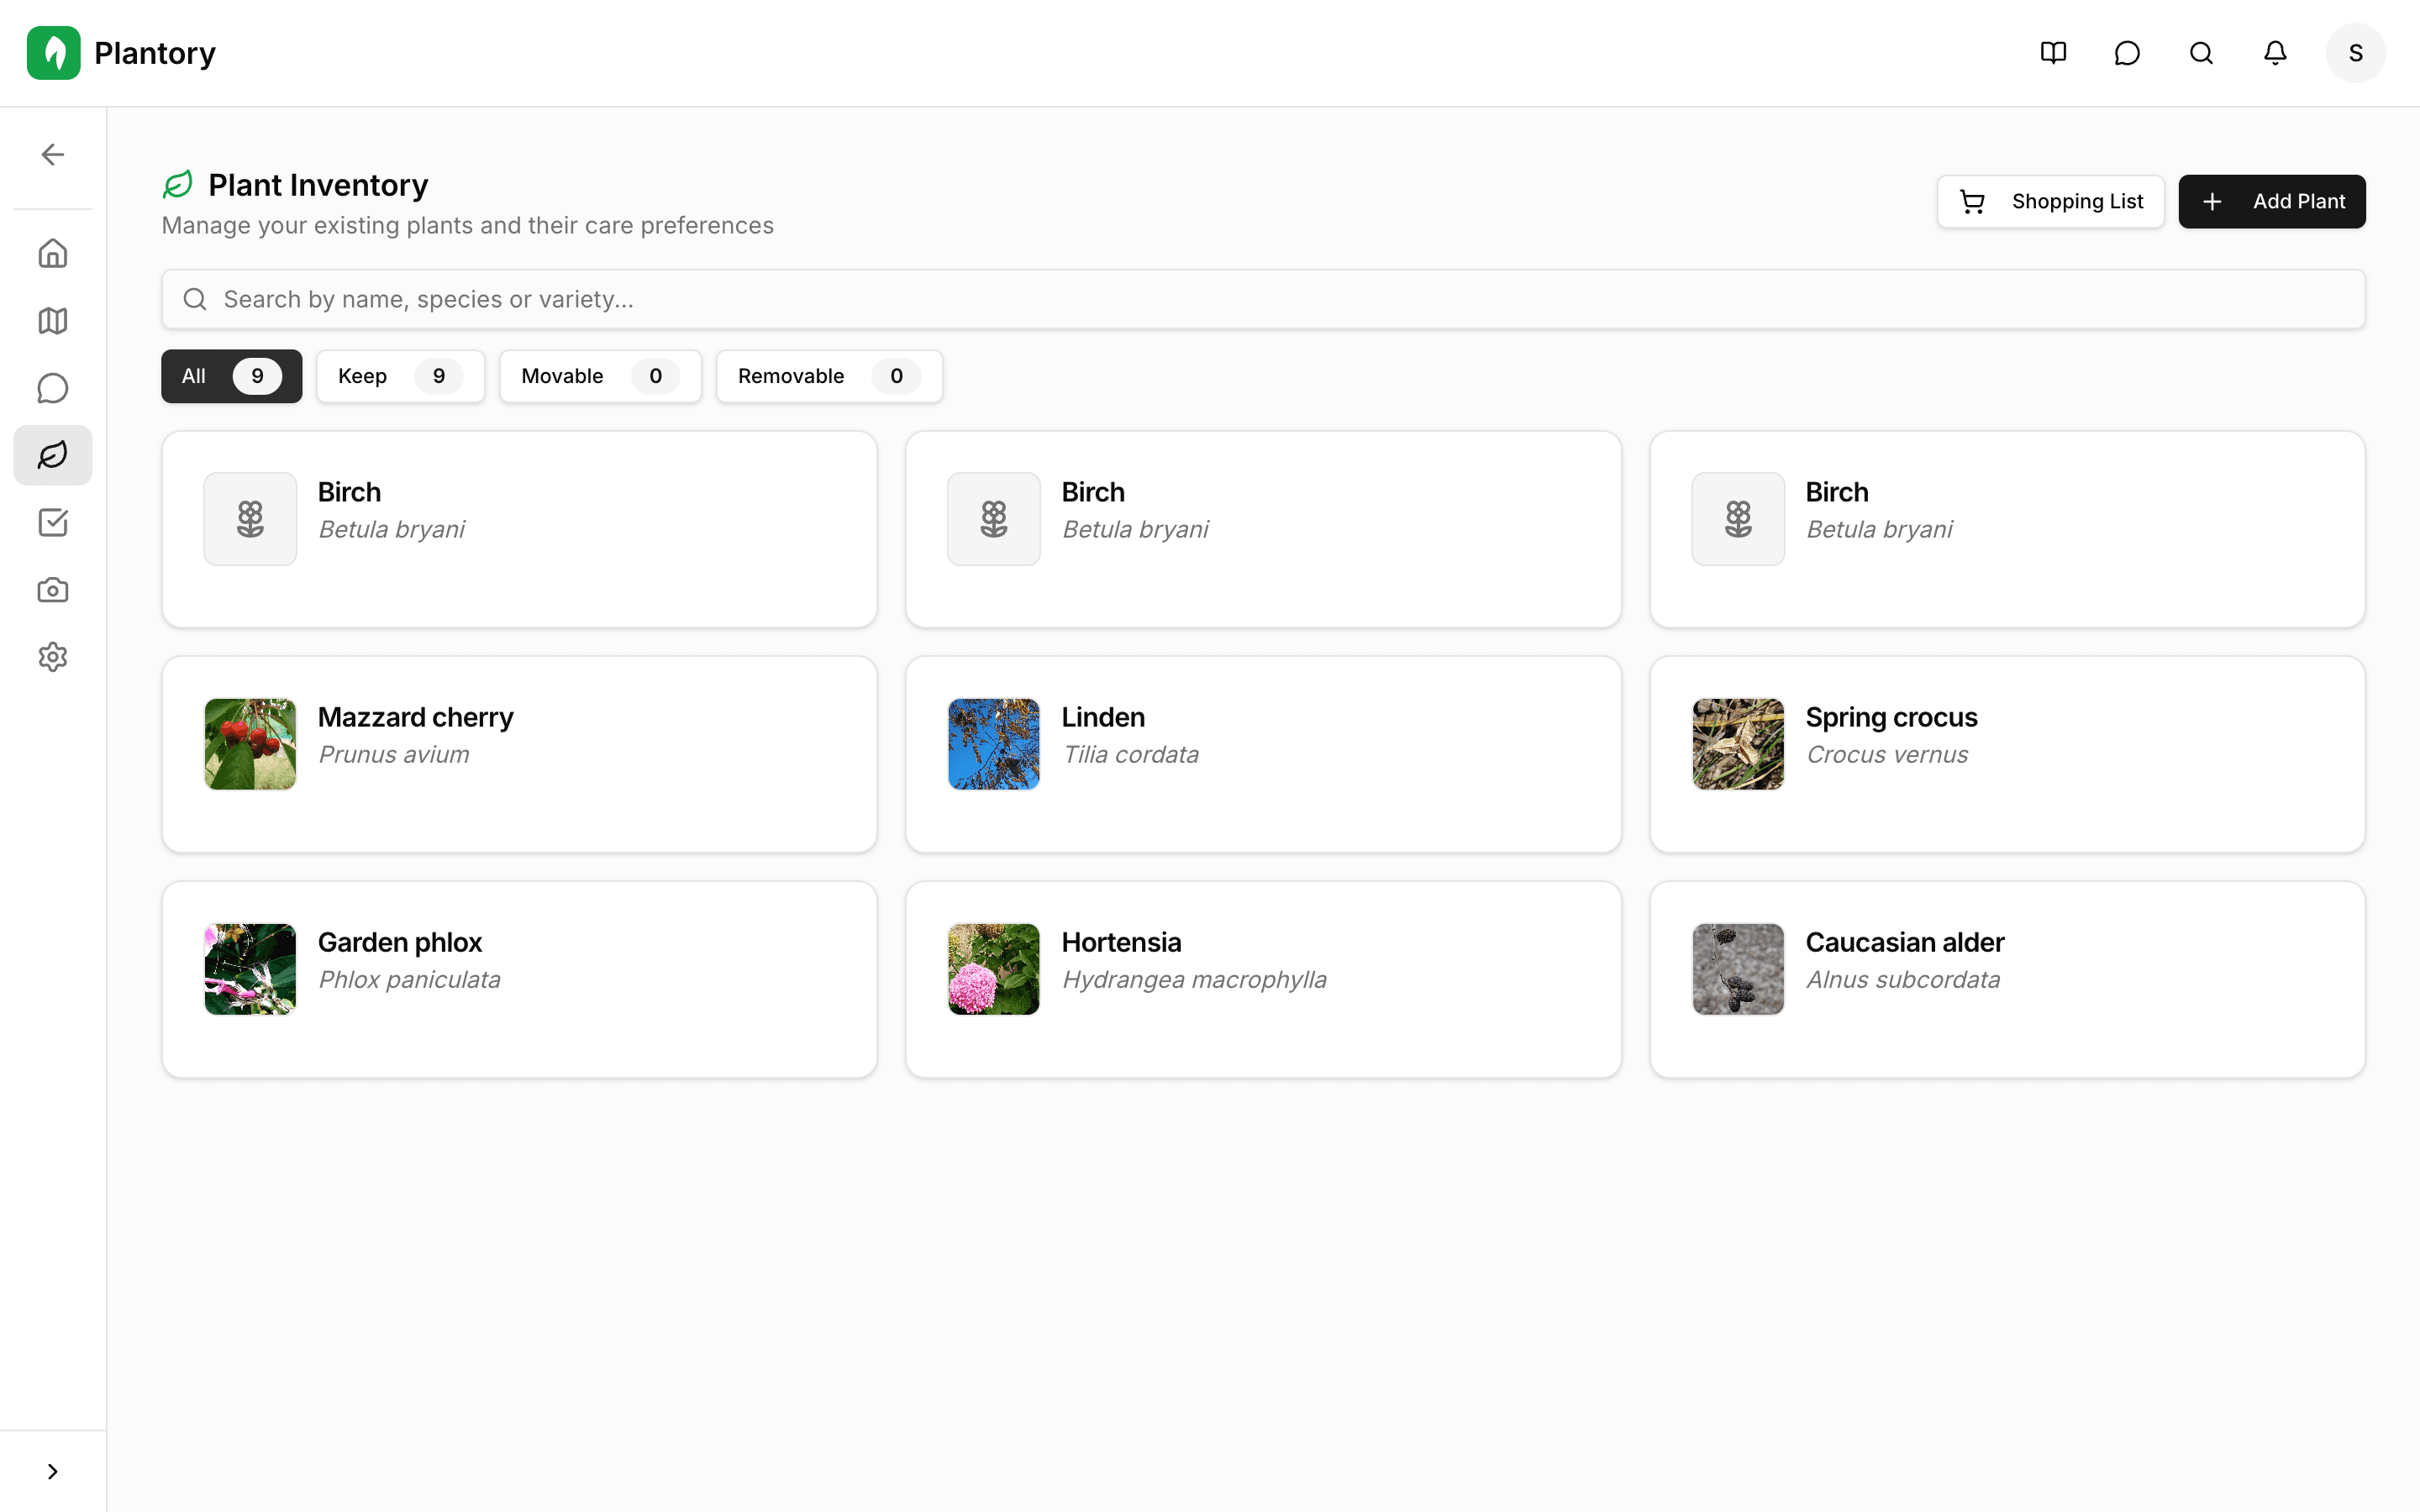This screenshot has height=1512, width=2420.
Task: Open Settings via the gear icon
Action: click(52, 656)
